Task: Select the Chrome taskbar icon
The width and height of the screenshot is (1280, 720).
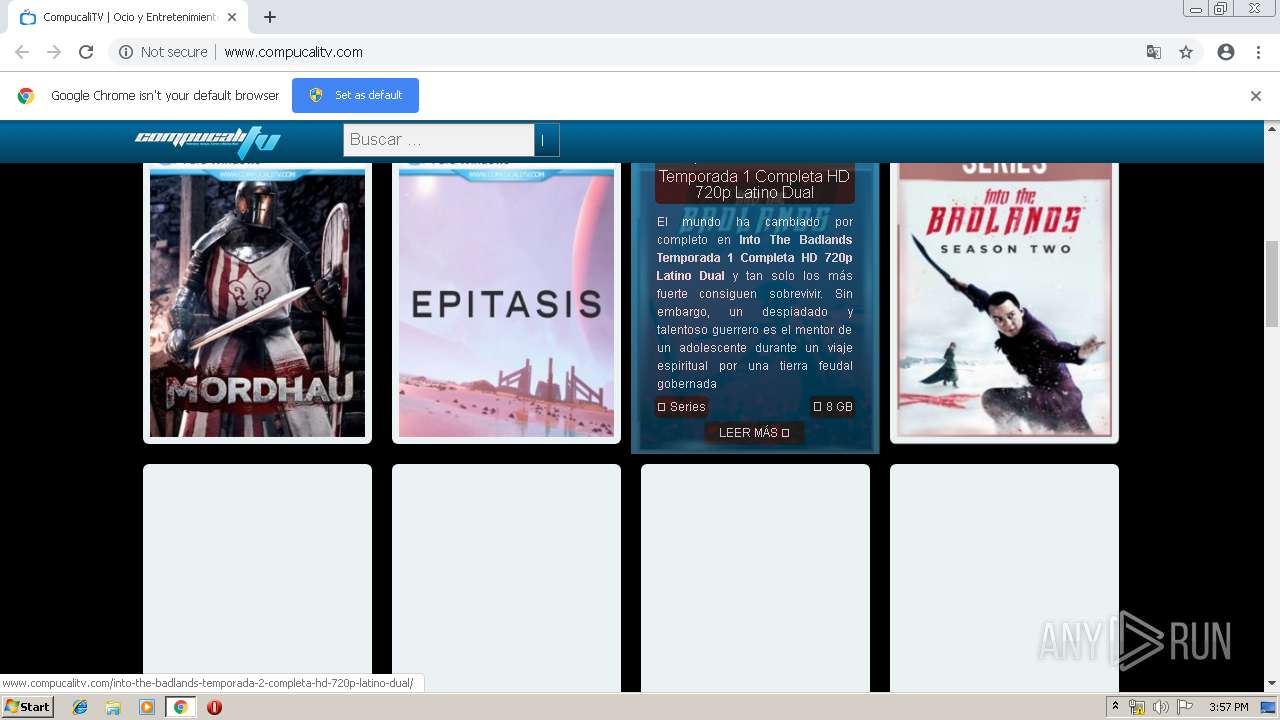Action: click(x=180, y=707)
